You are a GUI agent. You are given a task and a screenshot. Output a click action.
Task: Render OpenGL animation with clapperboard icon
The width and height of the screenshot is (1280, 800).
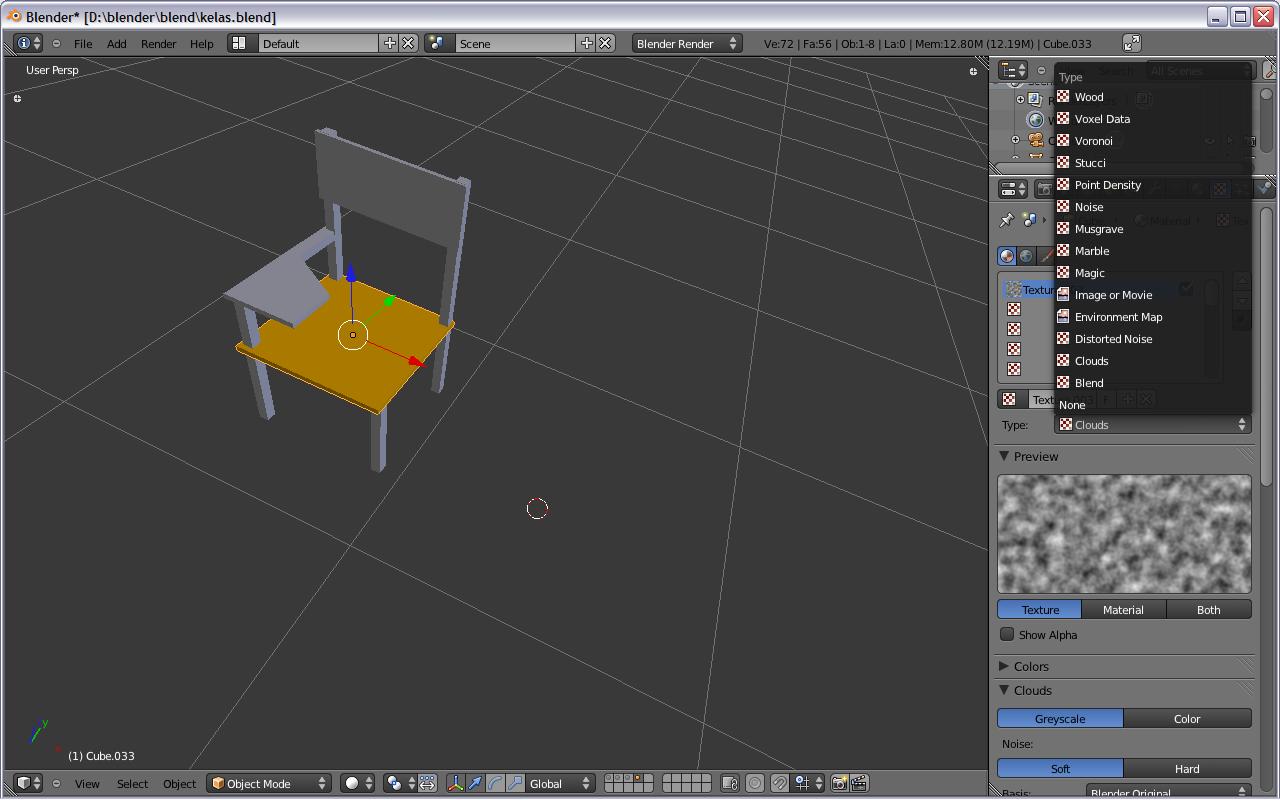(859, 783)
